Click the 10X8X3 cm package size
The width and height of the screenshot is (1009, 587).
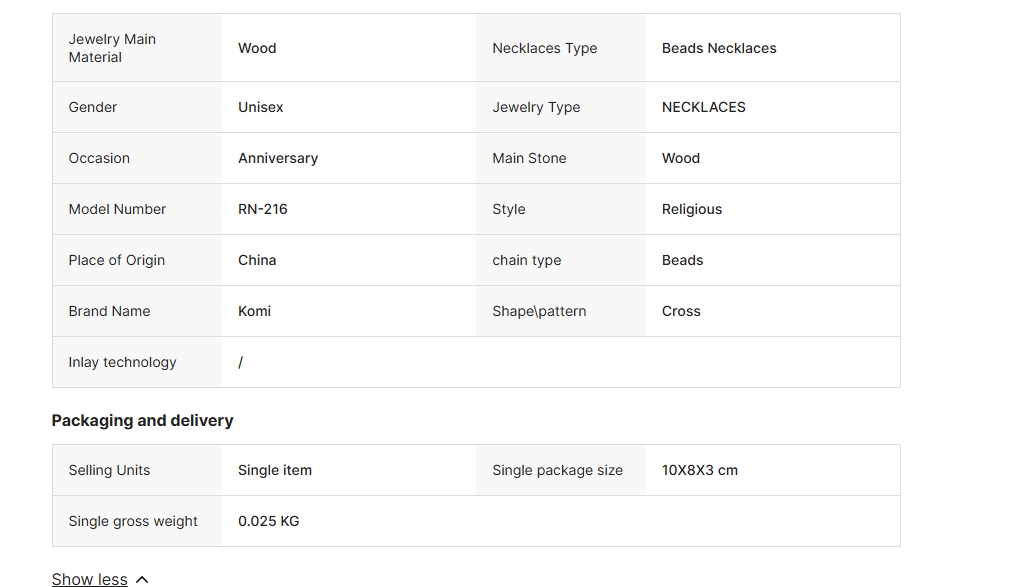(699, 470)
